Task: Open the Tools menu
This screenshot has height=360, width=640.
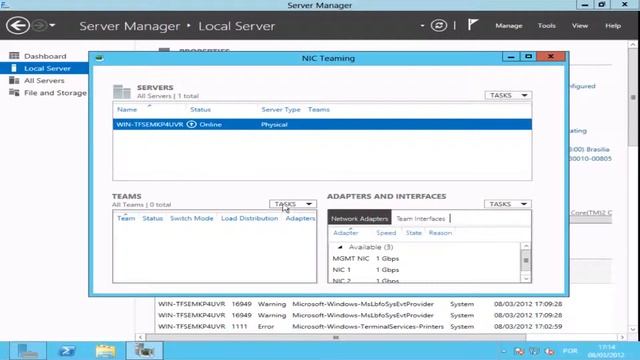Action: pos(547,26)
